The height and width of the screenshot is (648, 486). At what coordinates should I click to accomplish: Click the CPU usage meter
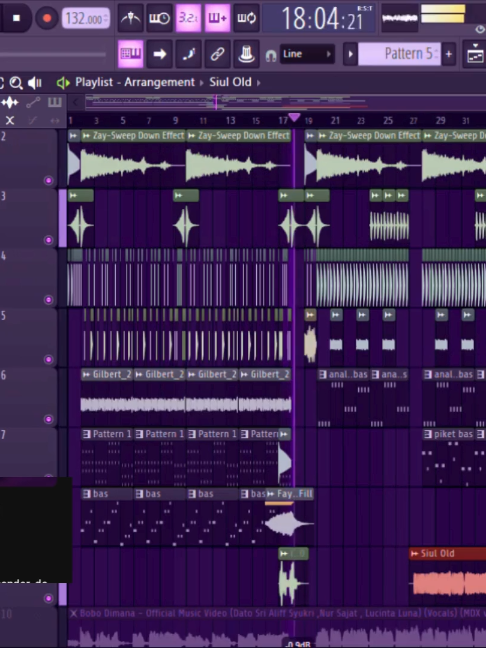coord(442,14)
